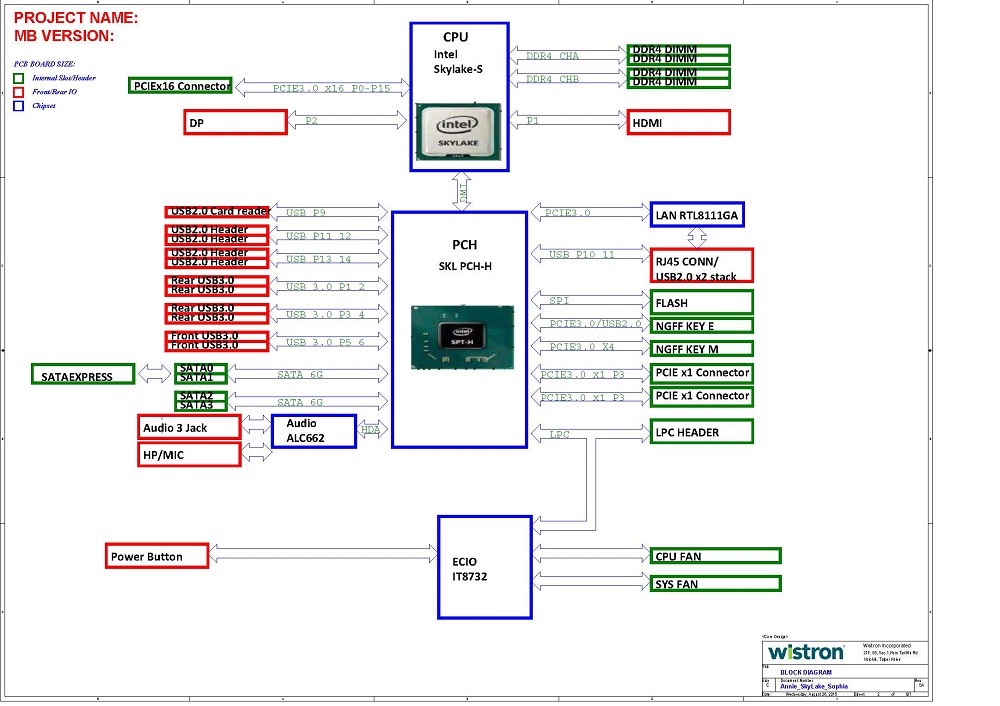Viewport: 1000px width, 706px height.
Task: Click the RJ45 CONN/USB2.0 x2 stack block
Action: click(702, 266)
